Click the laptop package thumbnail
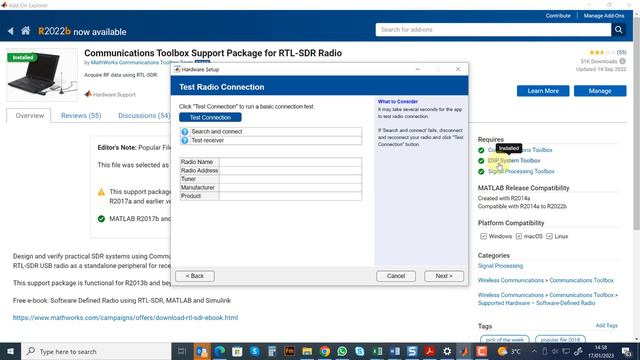This screenshot has width=640, height=360. point(42,75)
